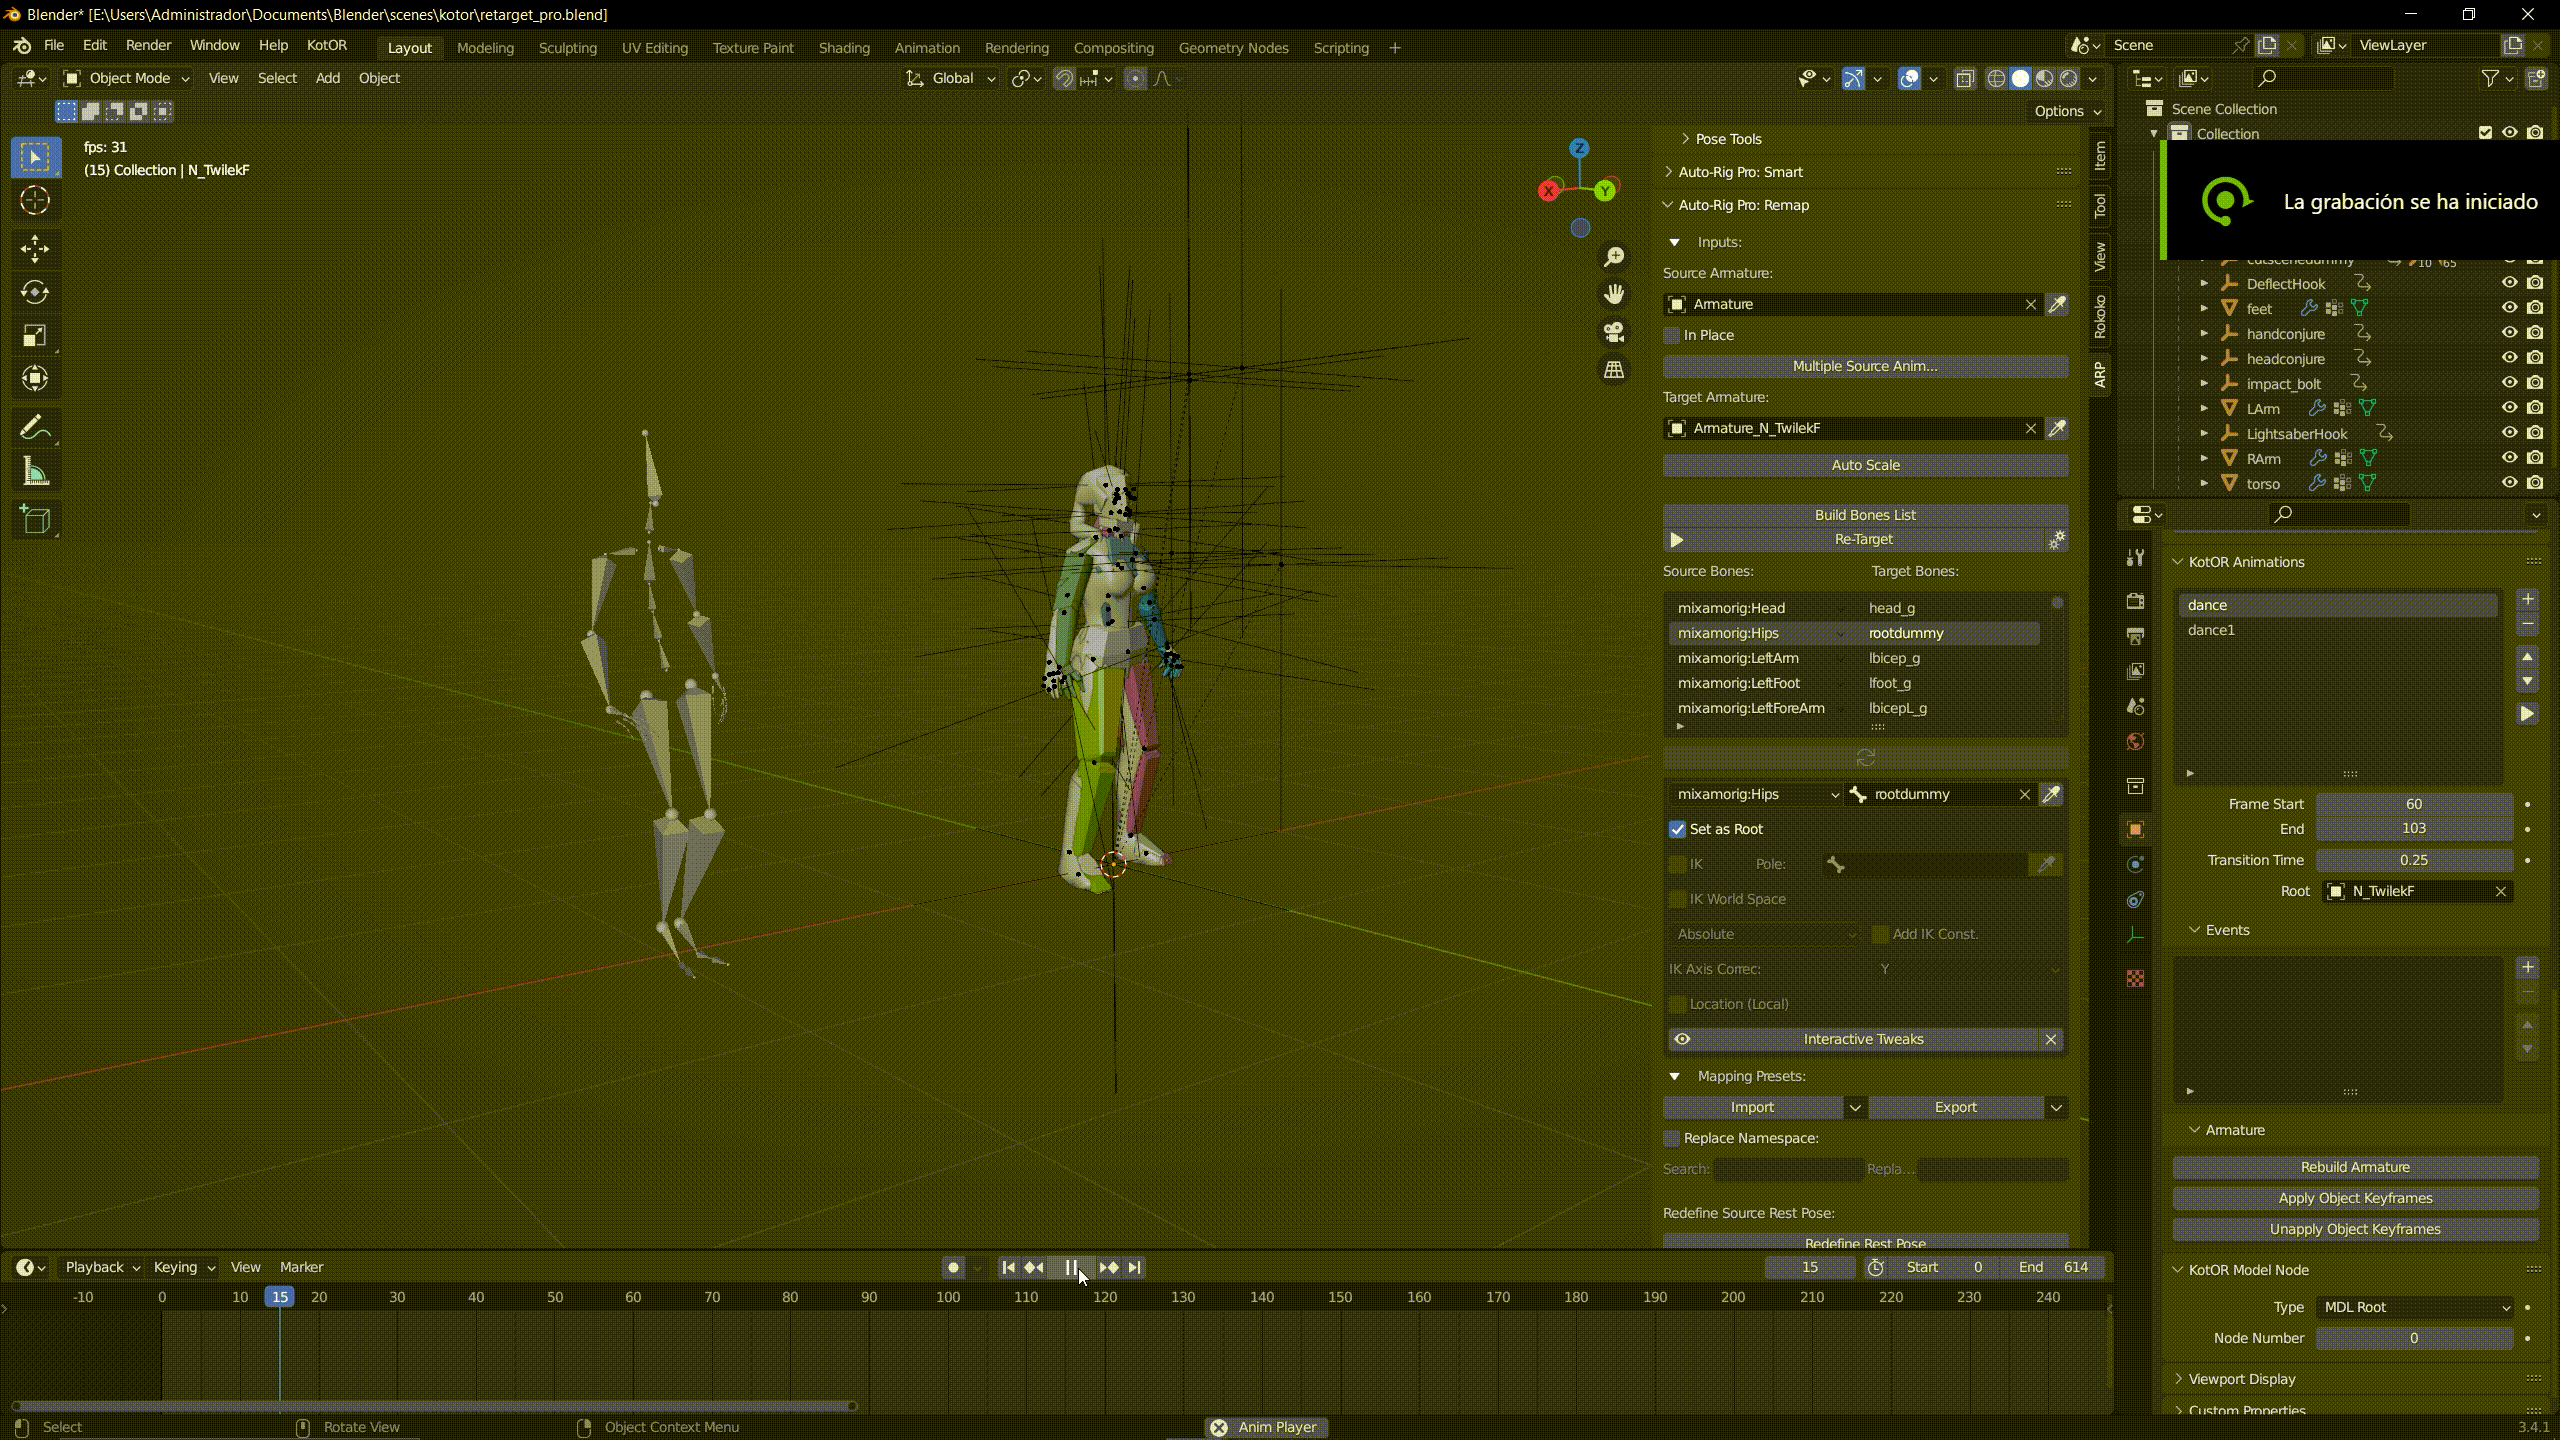Viewport: 2560px width, 1440px height.
Task: Enable the In Place checkbox
Action: (x=1672, y=335)
